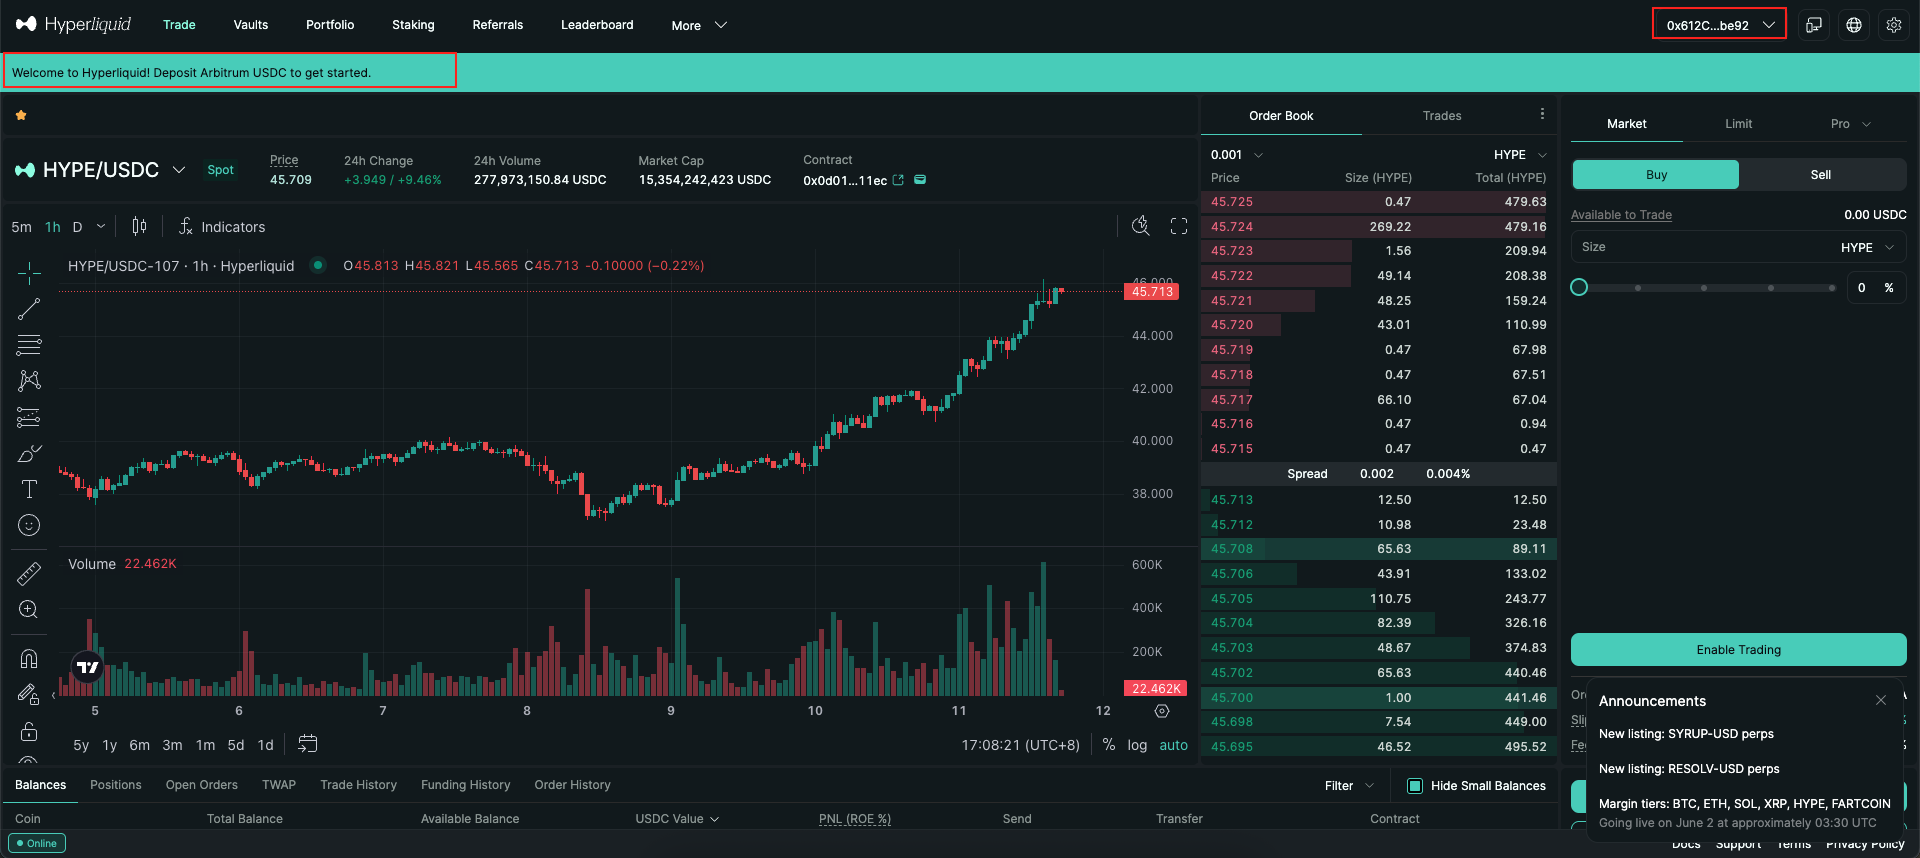This screenshot has width=1920, height=858.
Task: Click the TradingView logo on chart
Action: coord(88,667)
